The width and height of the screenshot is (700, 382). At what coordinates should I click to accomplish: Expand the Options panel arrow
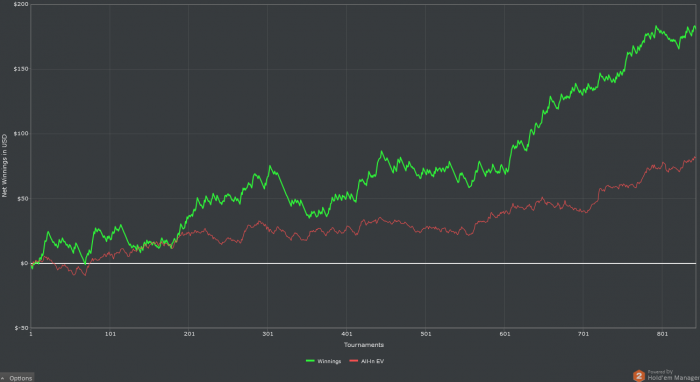pyautogui.click(x=3, y=378)
